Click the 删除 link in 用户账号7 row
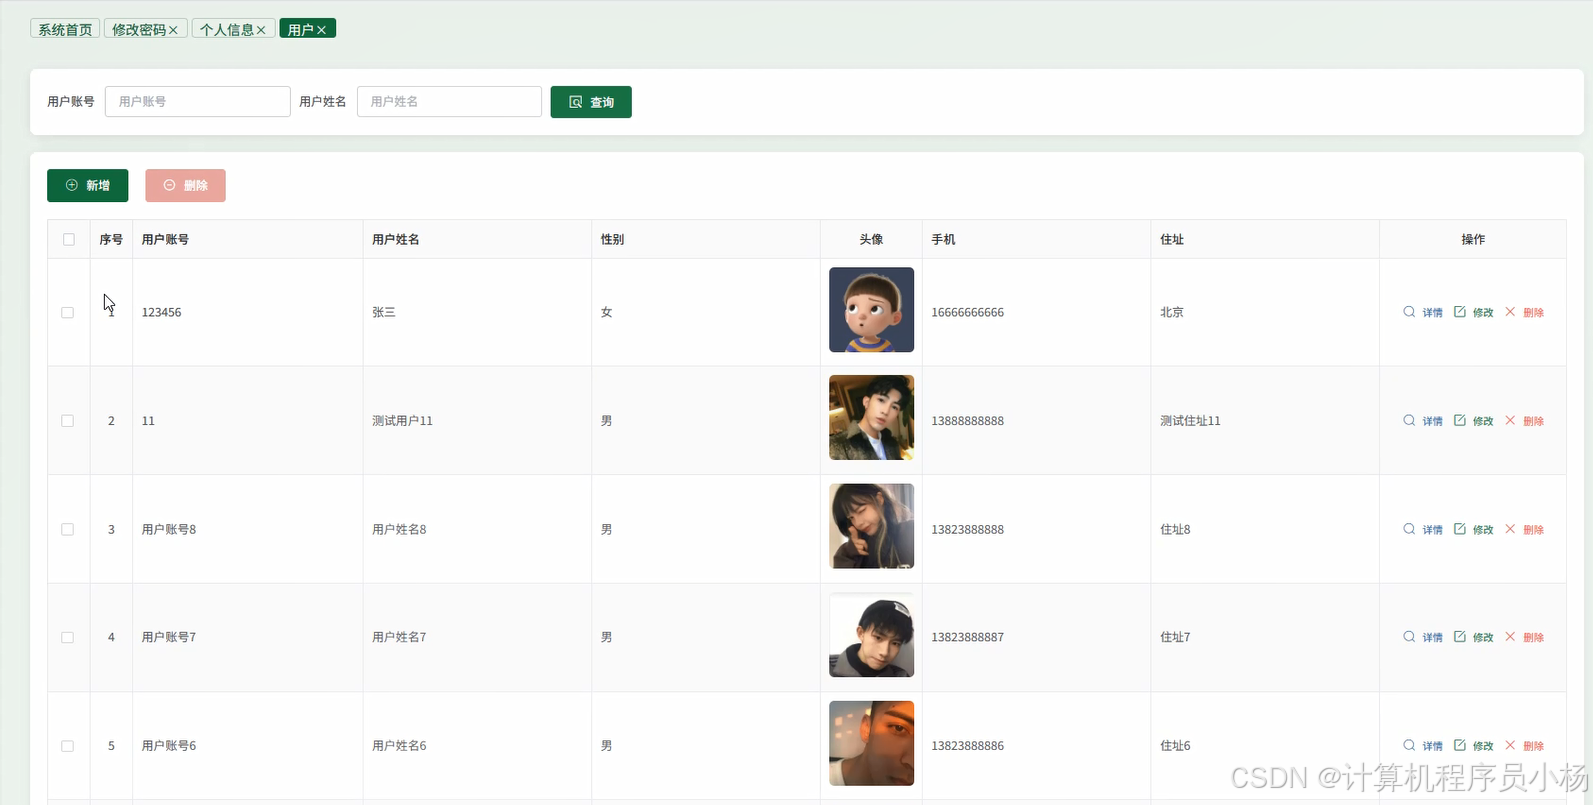This screenshot has width=1593, height=805. tap(1534, 638)
